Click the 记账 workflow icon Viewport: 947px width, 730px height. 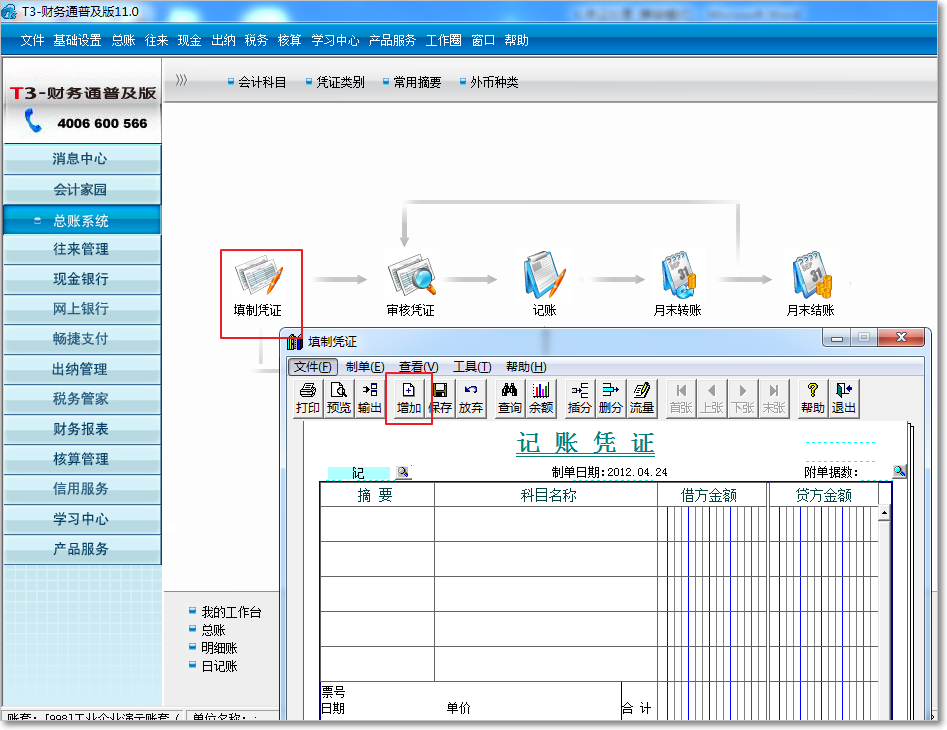(x=543, y=280)
